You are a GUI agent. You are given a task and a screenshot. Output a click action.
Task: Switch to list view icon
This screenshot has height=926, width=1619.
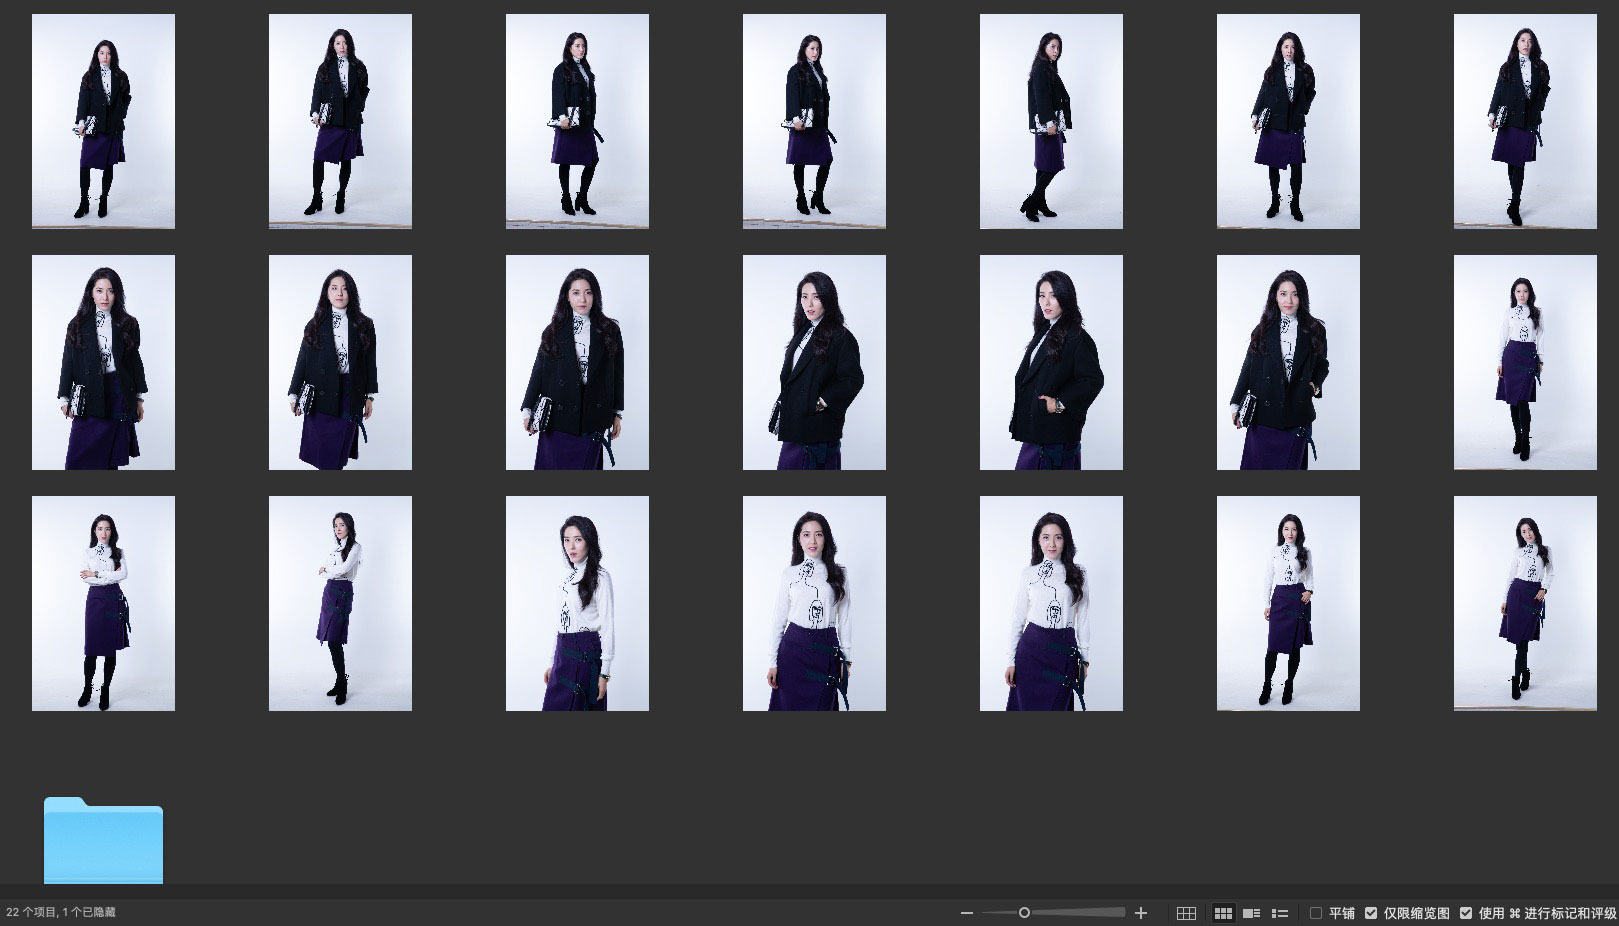coord(1279,913)
